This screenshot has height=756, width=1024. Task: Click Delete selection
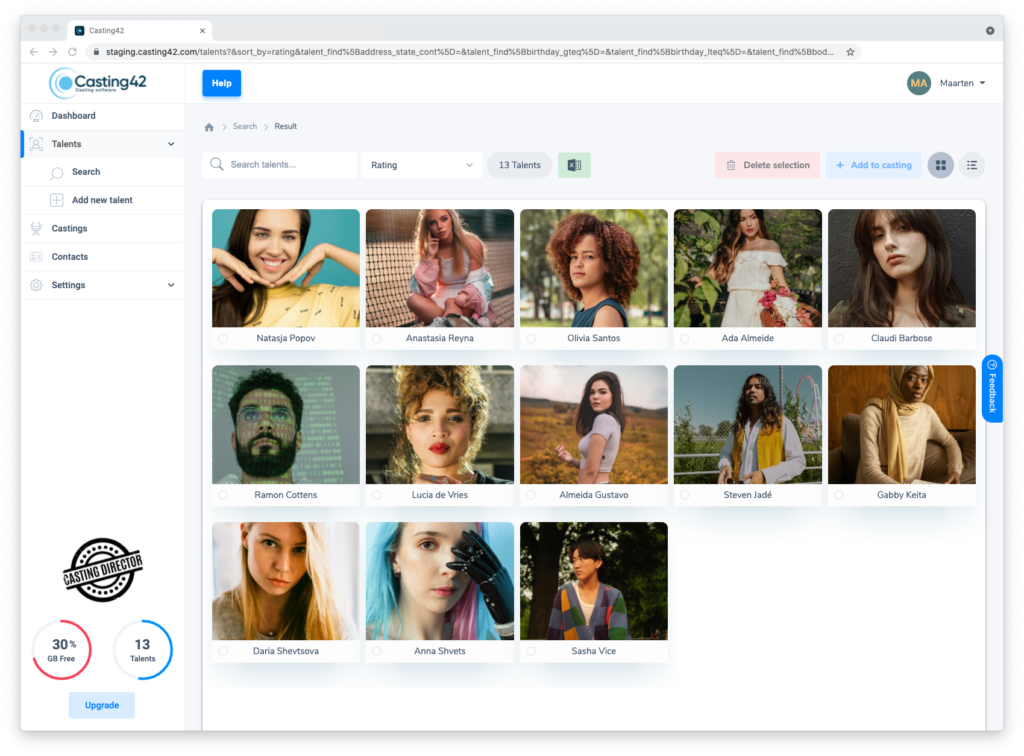767,165
